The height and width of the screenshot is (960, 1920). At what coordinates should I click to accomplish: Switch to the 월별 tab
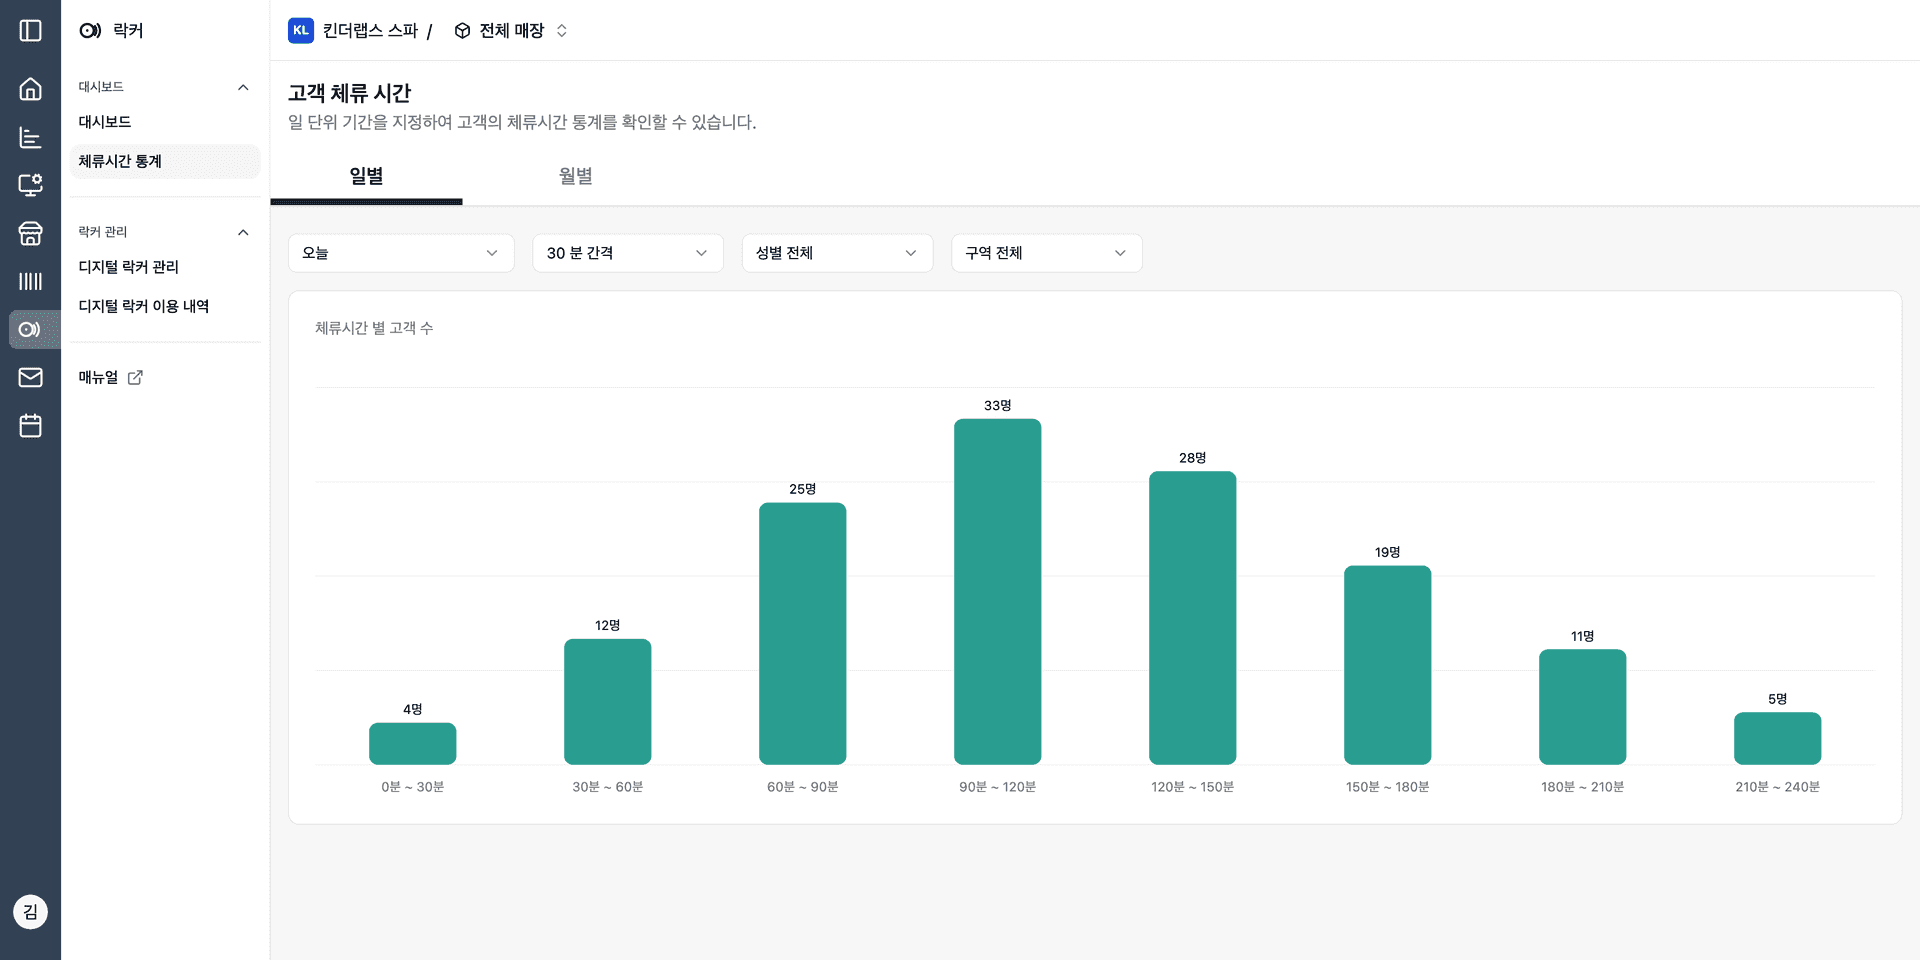pyautogui.click(x=575, y=176)
